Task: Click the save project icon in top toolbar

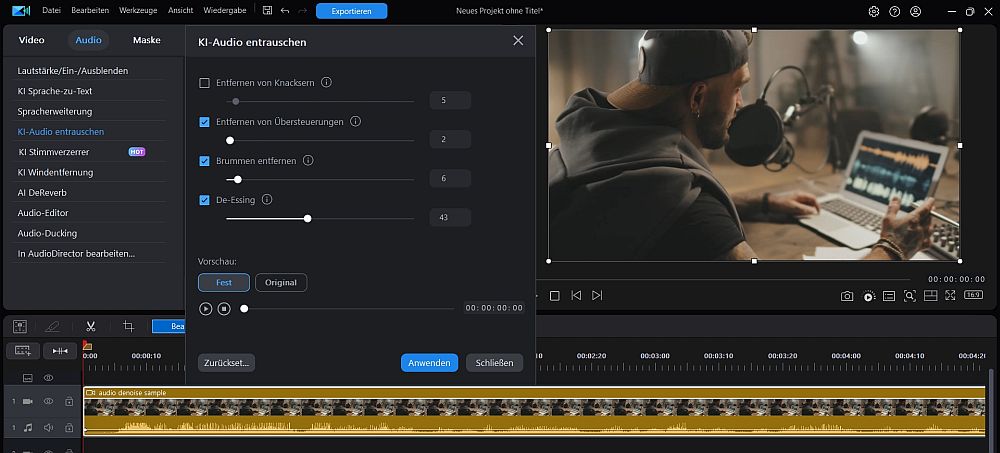Action: 267,11
